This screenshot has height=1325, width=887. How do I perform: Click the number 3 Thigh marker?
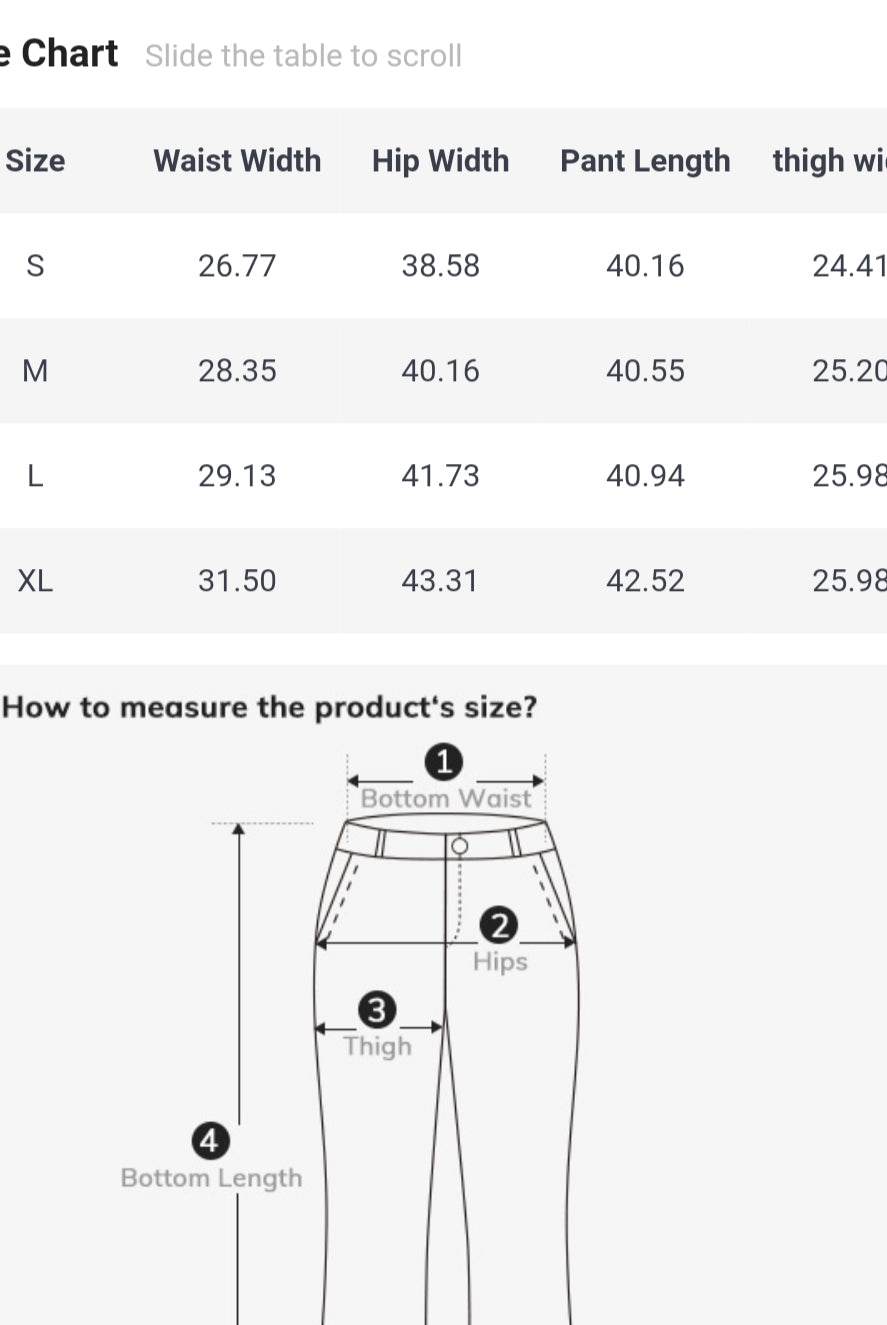click(x=377, y=1010)
